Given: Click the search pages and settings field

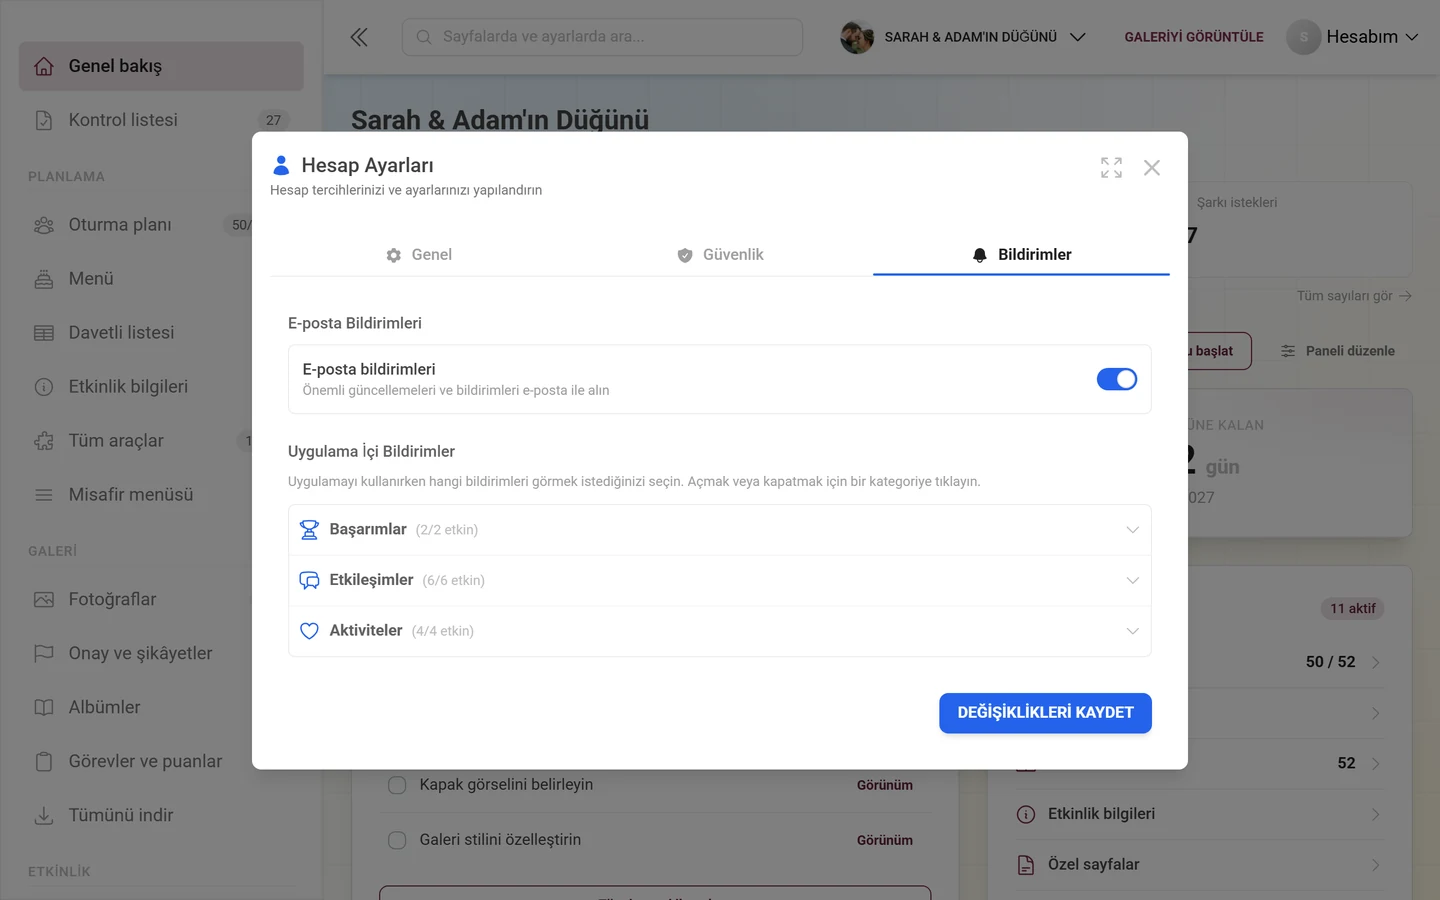Looking at the screenshot, I should click(x=602, y=37).
